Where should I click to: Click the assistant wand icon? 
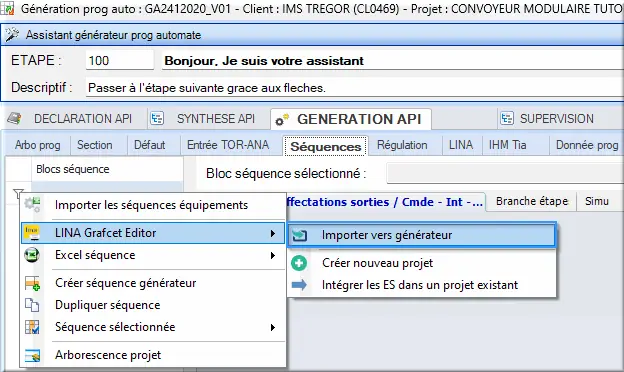point(12,35)
